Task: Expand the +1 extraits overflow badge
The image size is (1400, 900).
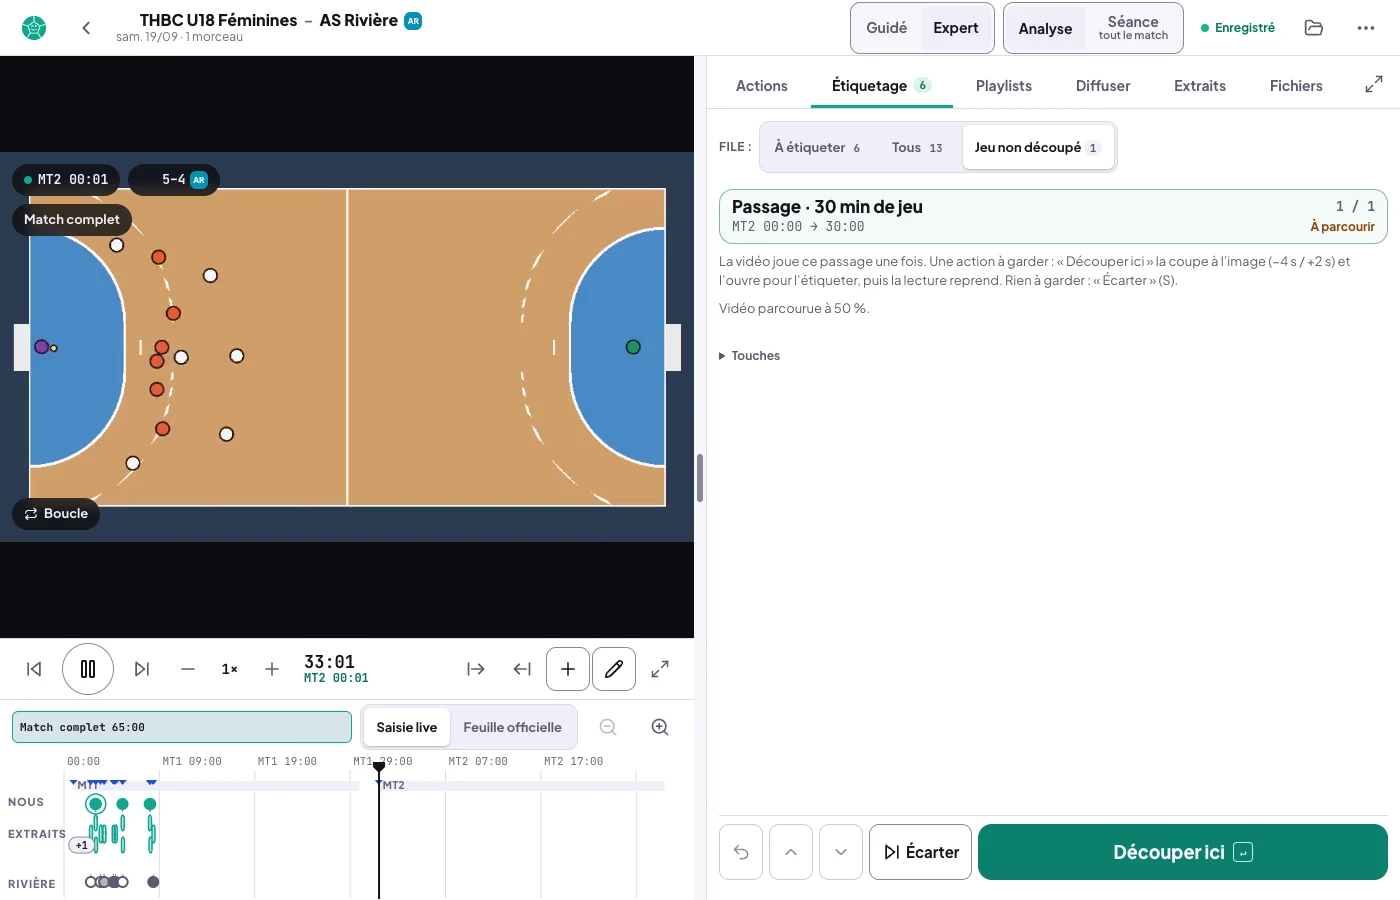Action: [x=80, y=845]
